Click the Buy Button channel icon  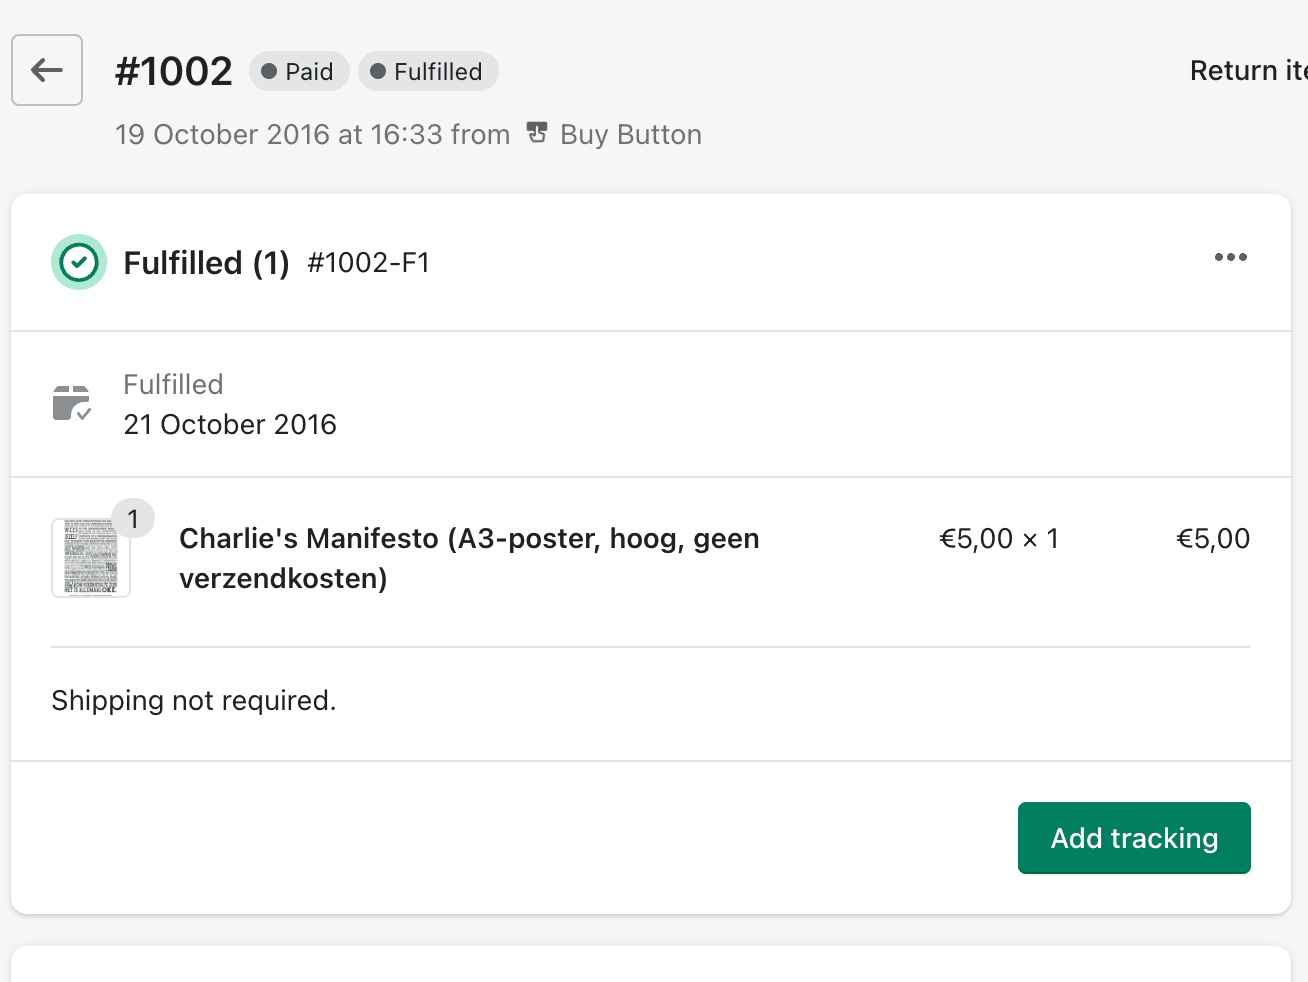tap(537, 133)
